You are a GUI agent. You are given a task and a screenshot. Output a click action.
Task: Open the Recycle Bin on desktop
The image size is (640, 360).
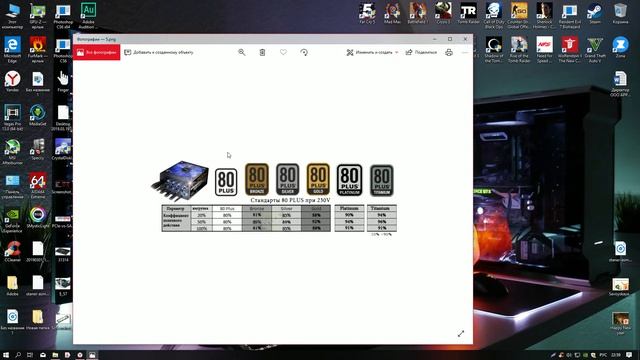tap(620, 13)
